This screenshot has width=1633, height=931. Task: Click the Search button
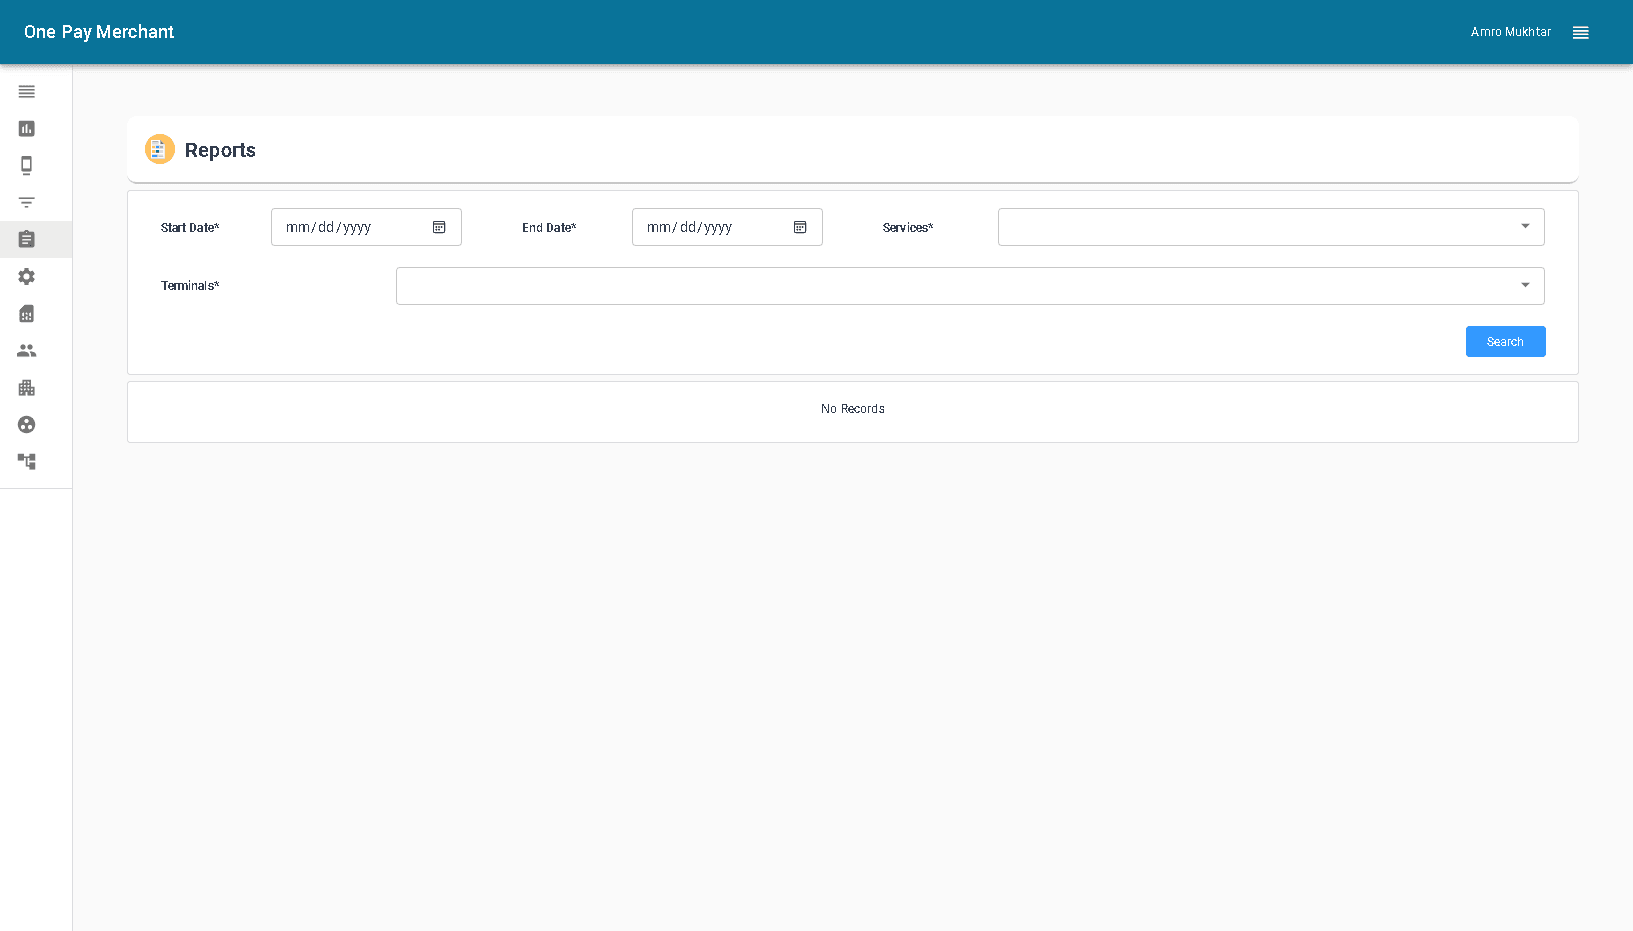[1505, 341]
